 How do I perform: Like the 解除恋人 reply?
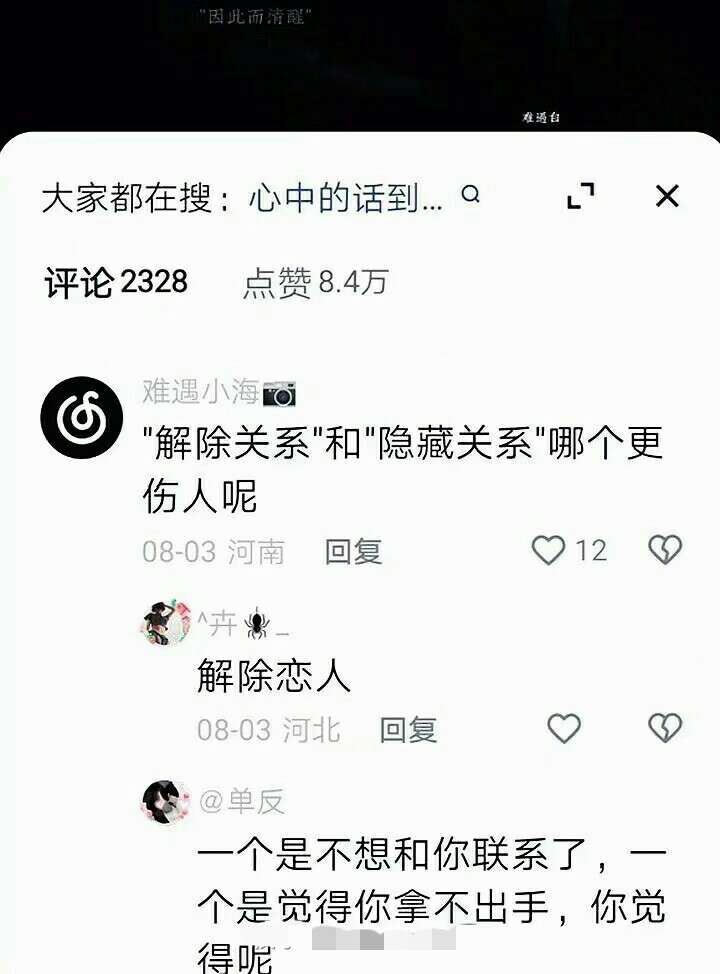(564, 728)
